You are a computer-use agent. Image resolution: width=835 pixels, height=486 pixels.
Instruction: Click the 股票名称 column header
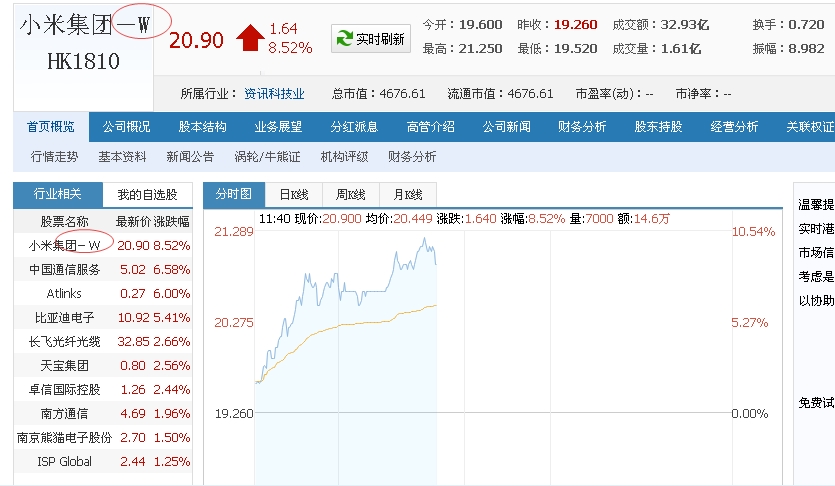pos(64,221)
